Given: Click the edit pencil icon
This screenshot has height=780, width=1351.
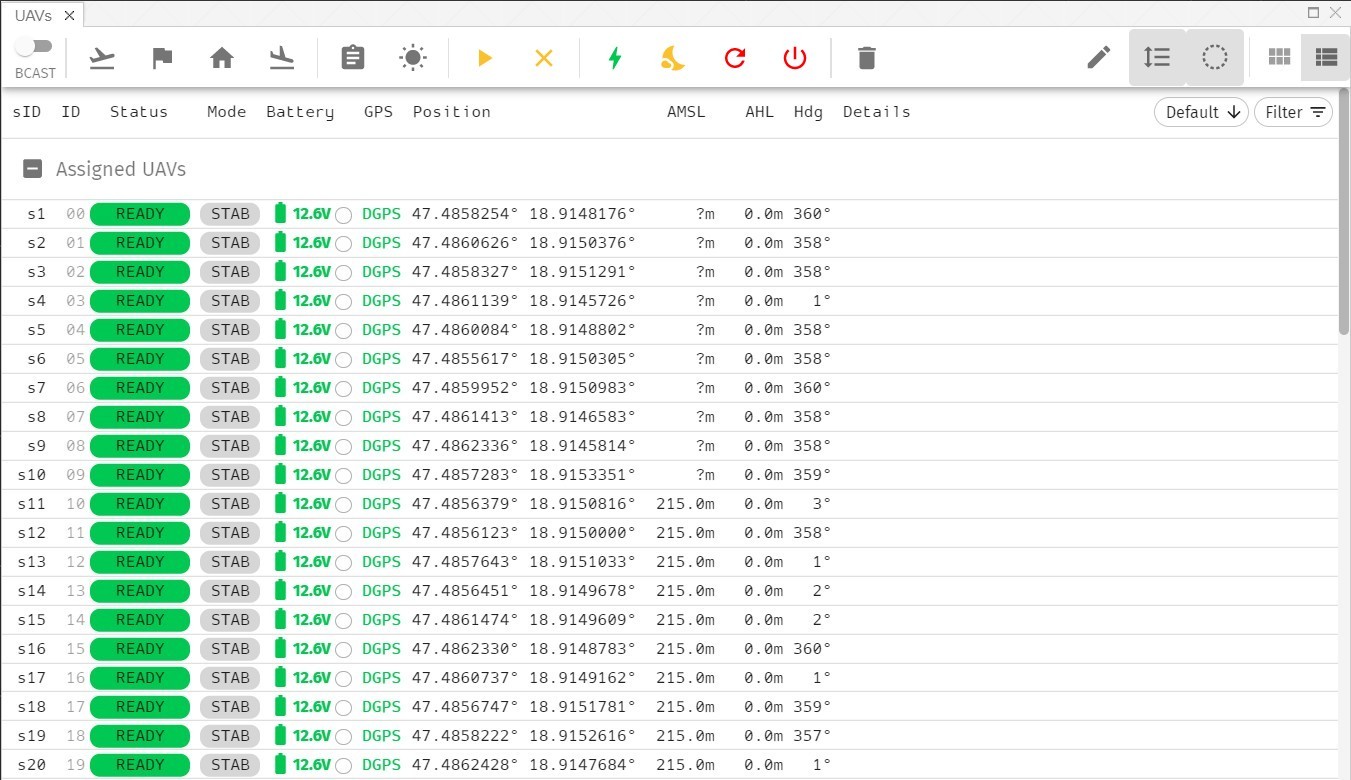Looking at the screenshot, I should pos(1097,58).
